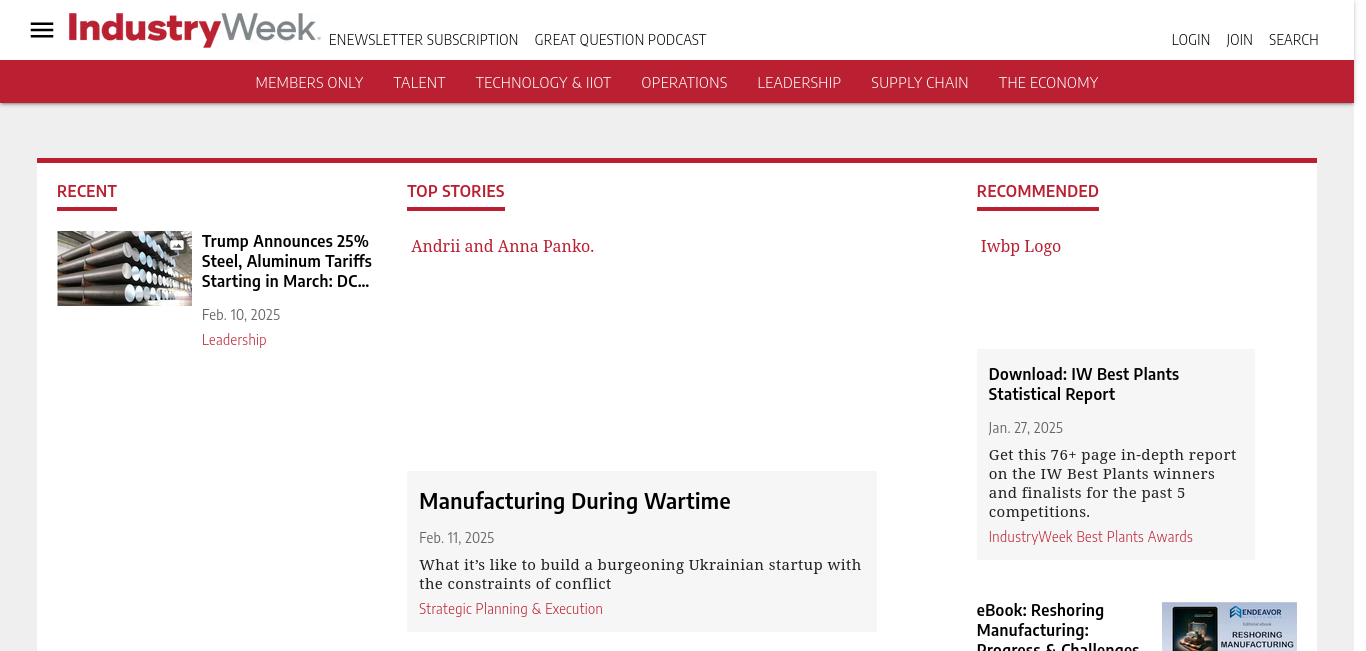
Task: Visit the Supply Chain section
Action: pos(919,83)
